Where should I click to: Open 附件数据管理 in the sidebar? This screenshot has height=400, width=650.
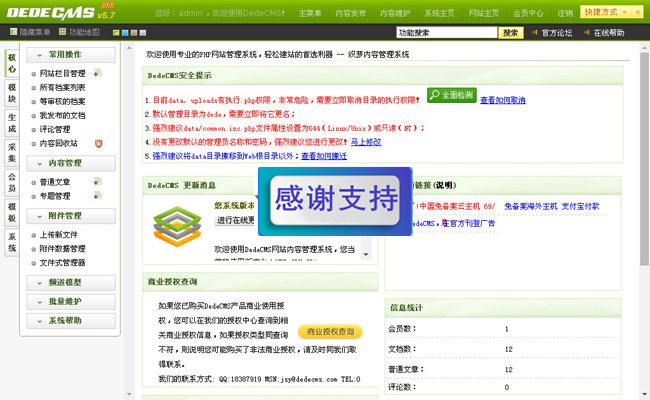[62, 249]
